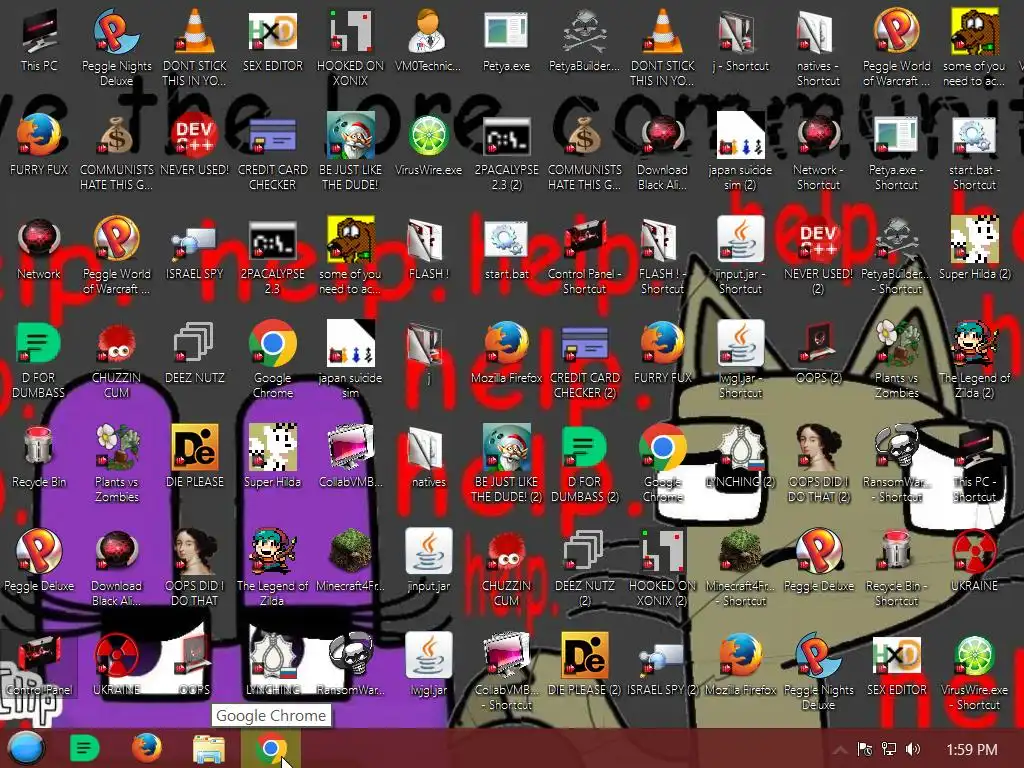Click the Petya.exe - Shortcut icon
This screenshot has width=1024, height=768.
896,152
